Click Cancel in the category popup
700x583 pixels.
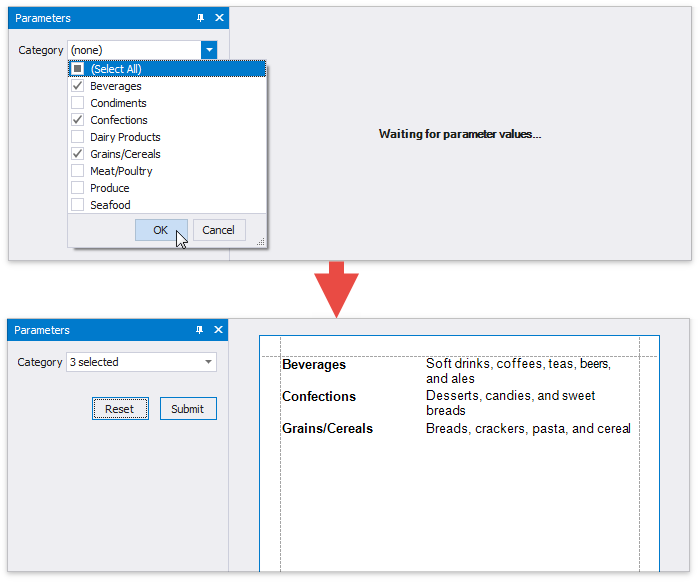[x=218, y=230]
